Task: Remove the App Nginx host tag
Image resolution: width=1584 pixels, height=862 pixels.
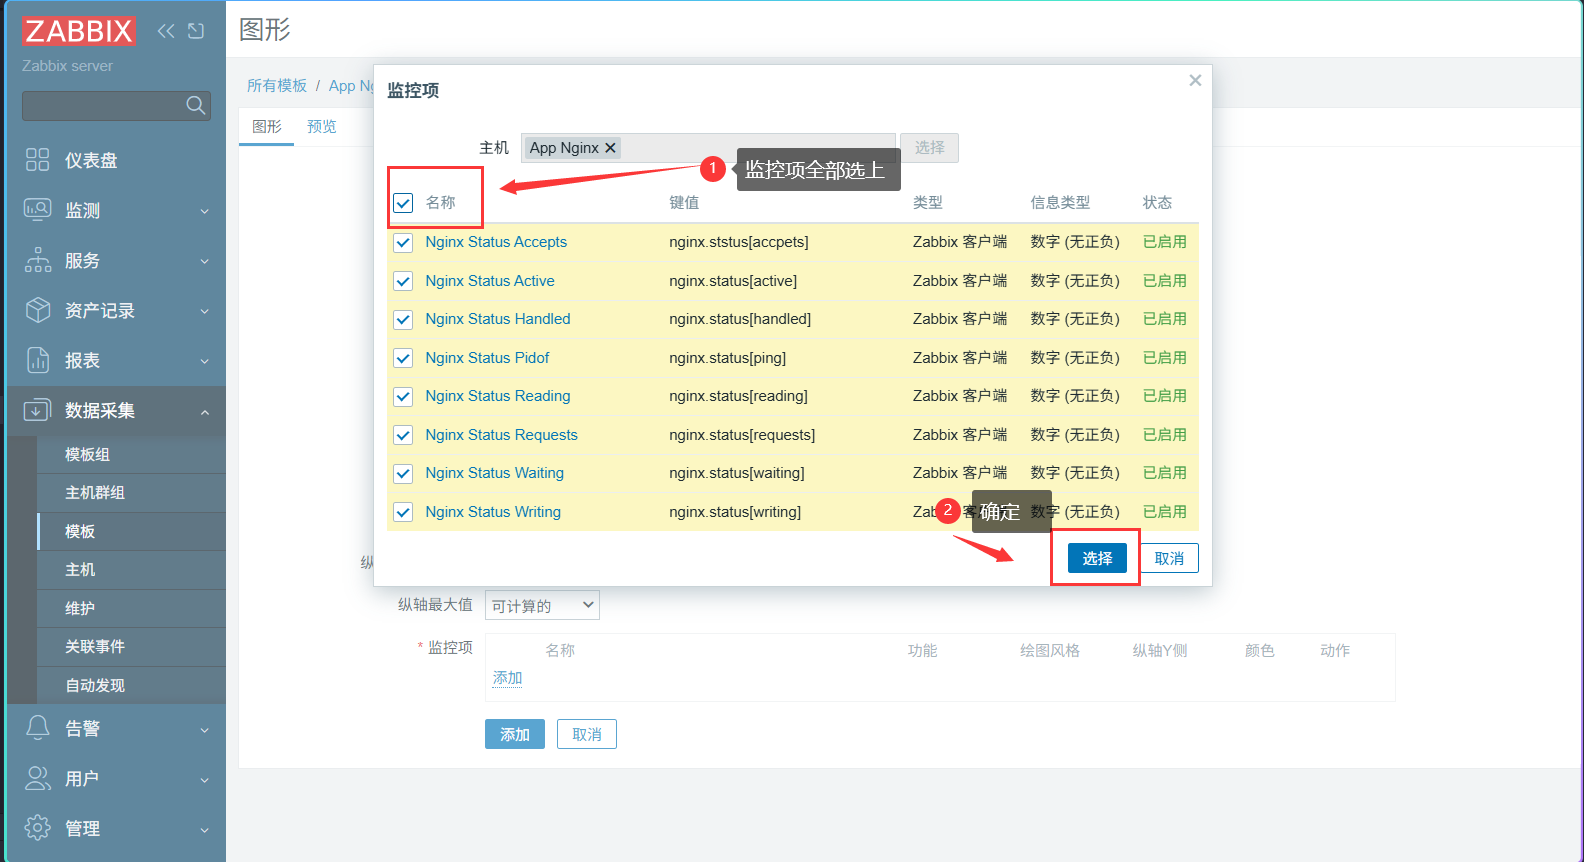Action: click(610, 148)
